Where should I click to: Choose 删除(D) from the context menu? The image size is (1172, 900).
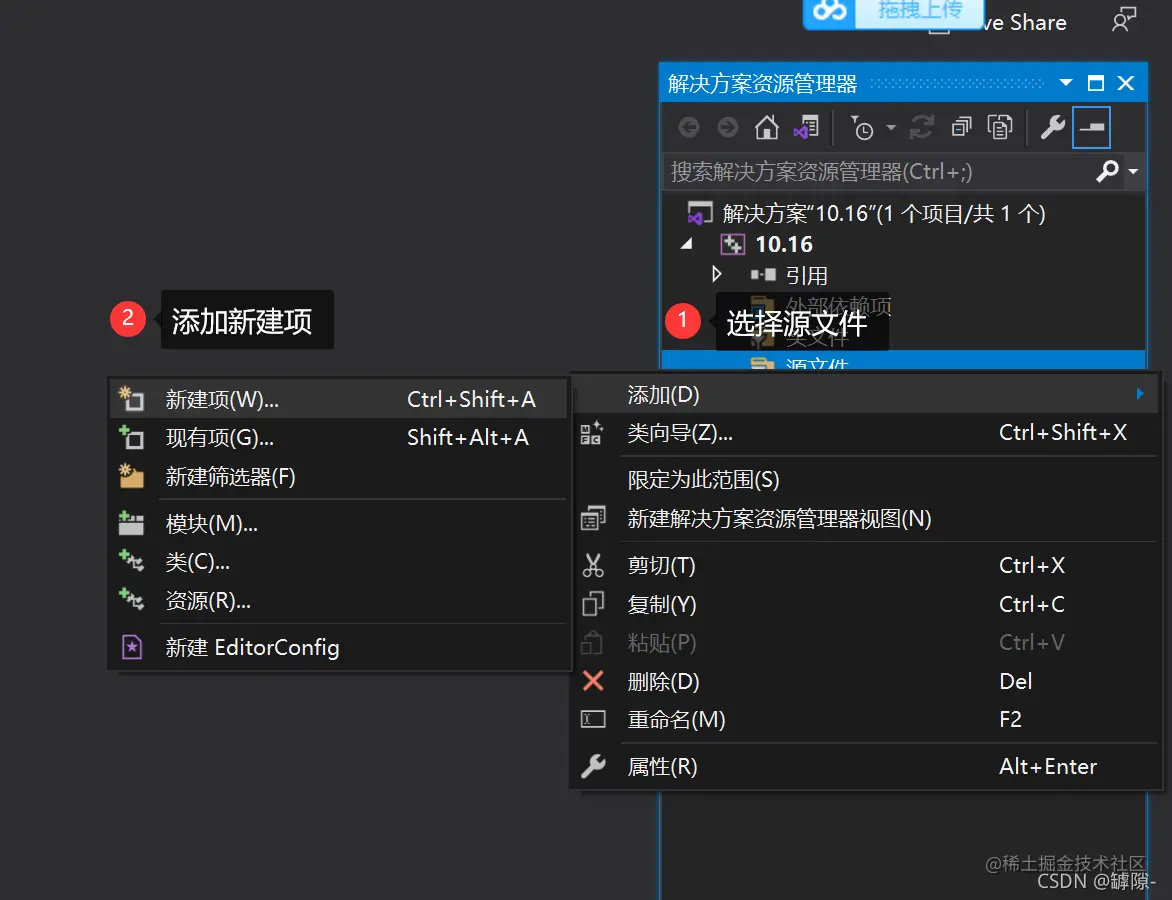pos(866,681)
